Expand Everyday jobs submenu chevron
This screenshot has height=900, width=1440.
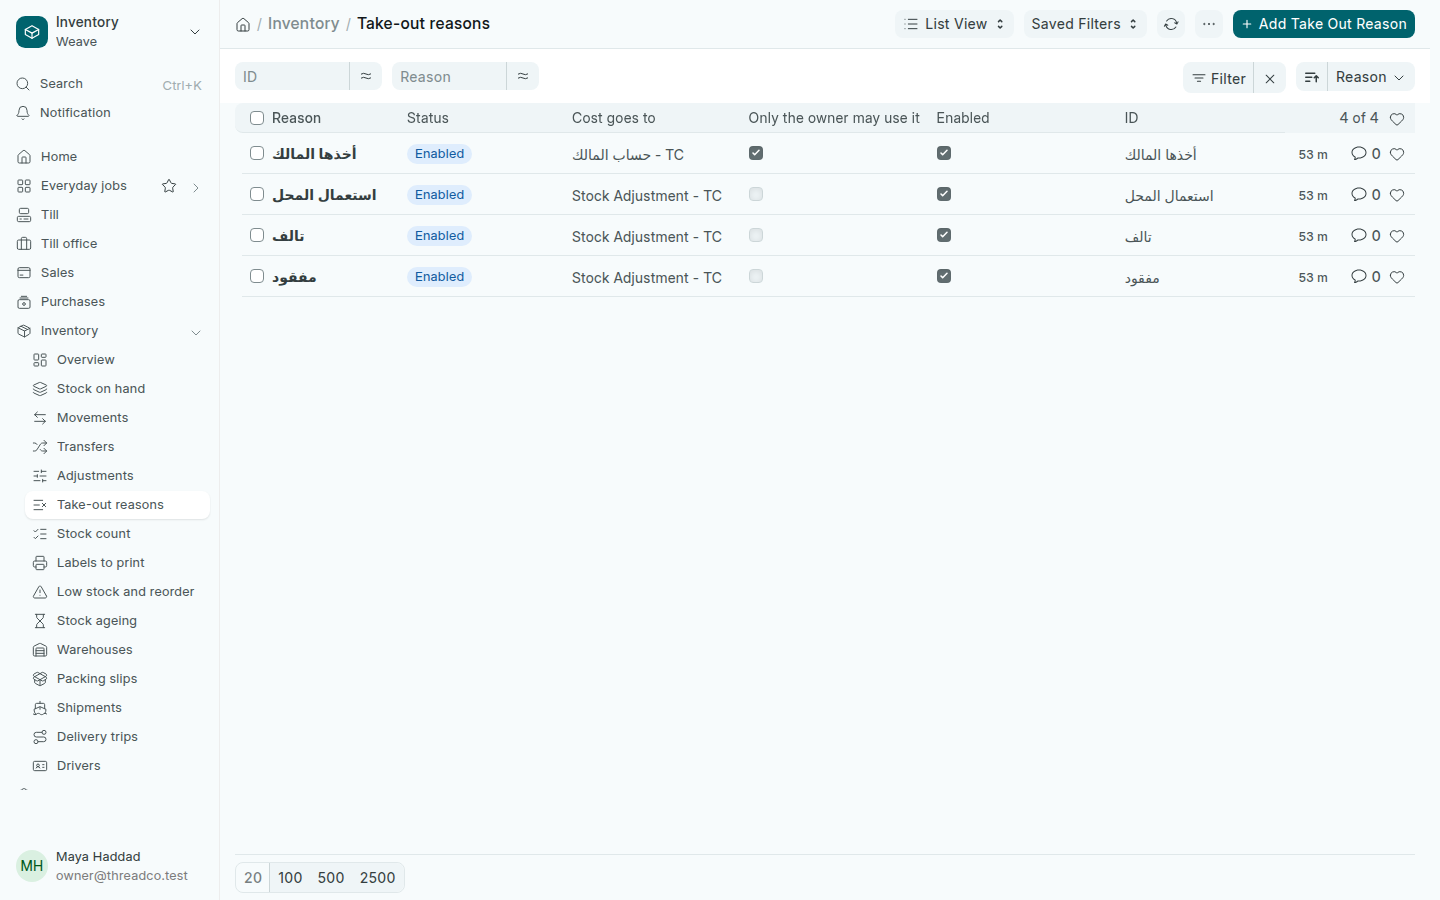point(196,187)
